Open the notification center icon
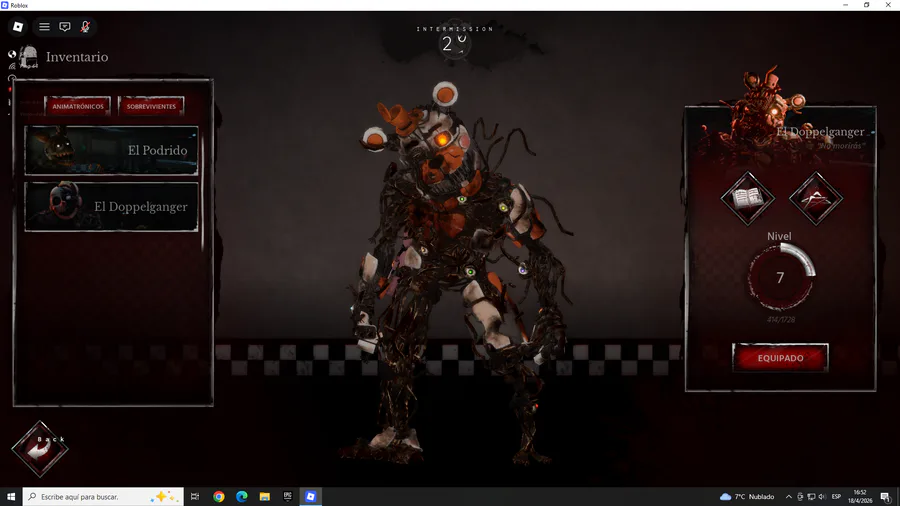The image size is (900, 506). click(x=886, y=497)
